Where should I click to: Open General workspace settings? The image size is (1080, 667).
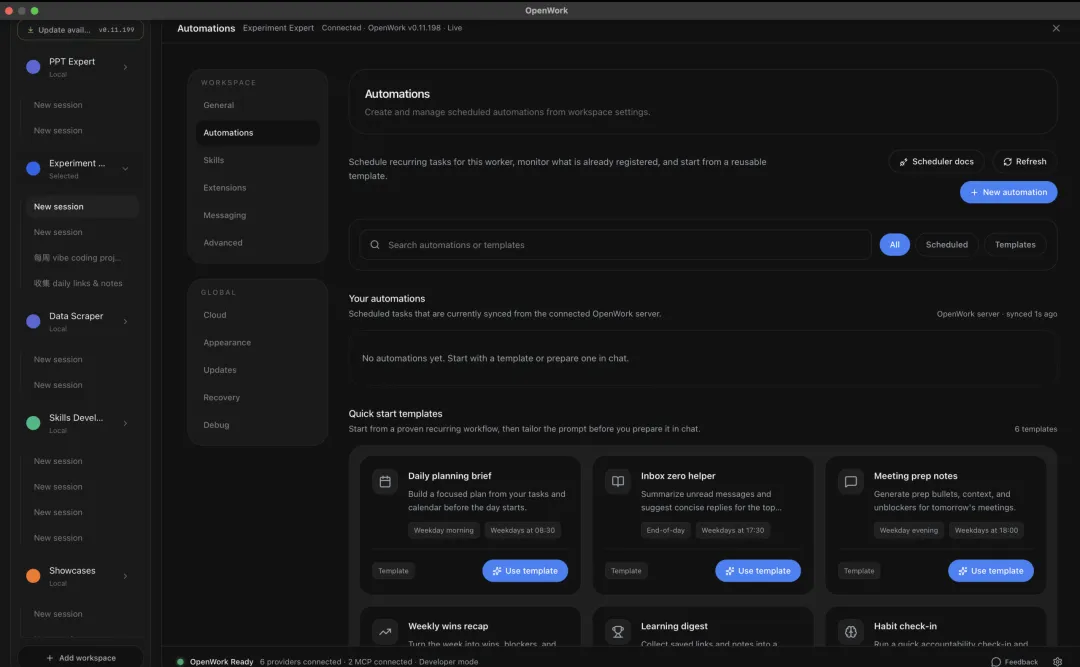(x=258, y=105)
